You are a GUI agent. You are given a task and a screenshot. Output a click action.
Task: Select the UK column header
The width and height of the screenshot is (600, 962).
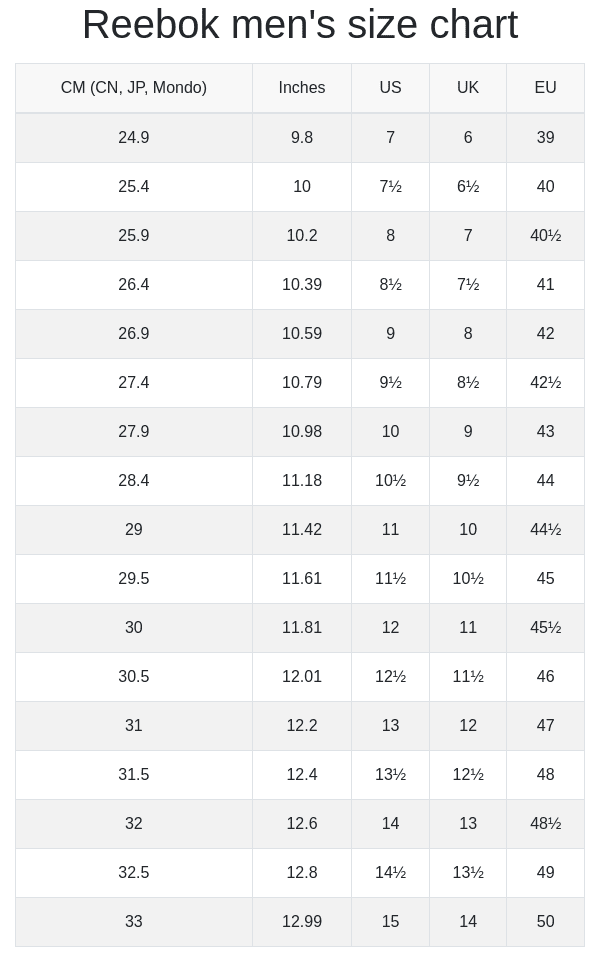point(468,88)
